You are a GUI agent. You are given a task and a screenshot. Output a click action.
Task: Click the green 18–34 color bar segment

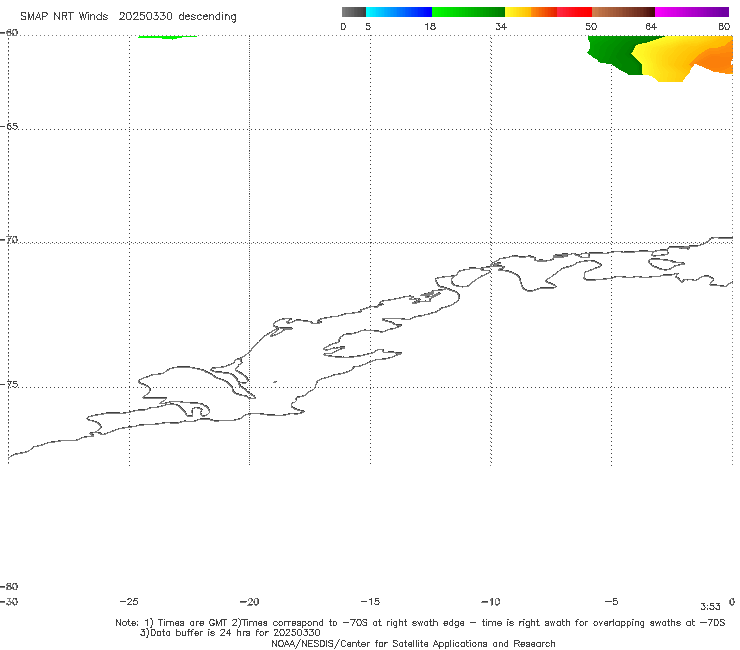coord(468,12)
